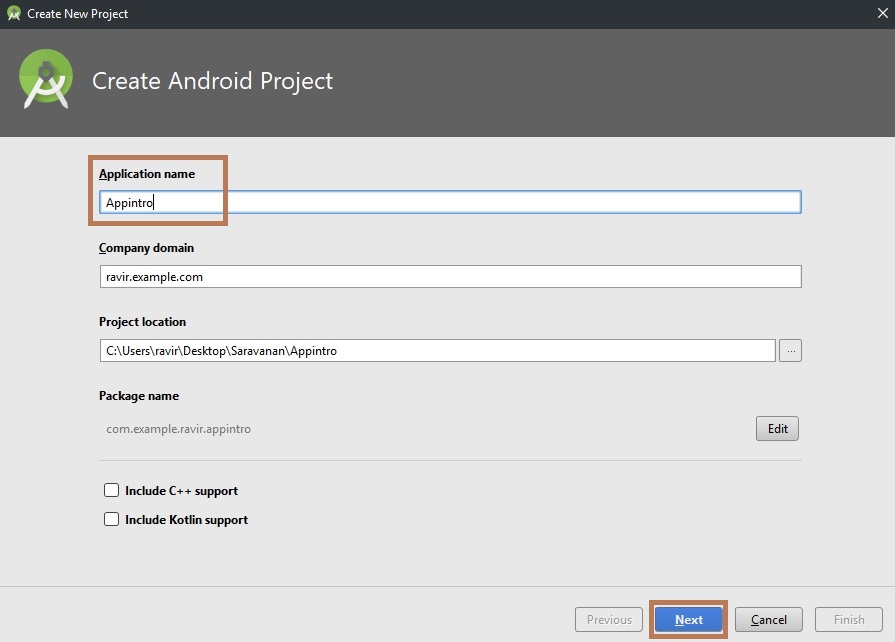Click the com.example.ravir.appintro package name text
This screenshot has width=895, height=642.
[179, 429]
